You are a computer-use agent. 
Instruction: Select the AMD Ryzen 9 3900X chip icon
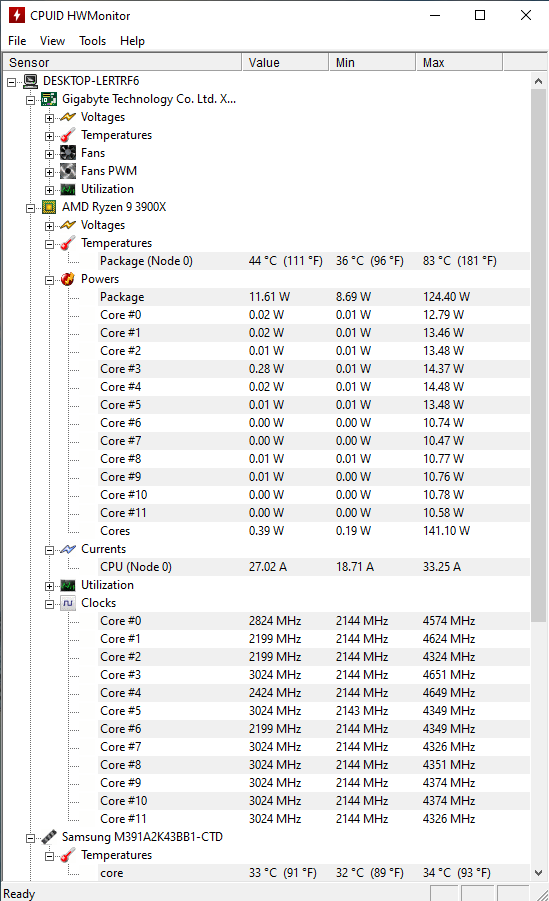click(49, 207)
